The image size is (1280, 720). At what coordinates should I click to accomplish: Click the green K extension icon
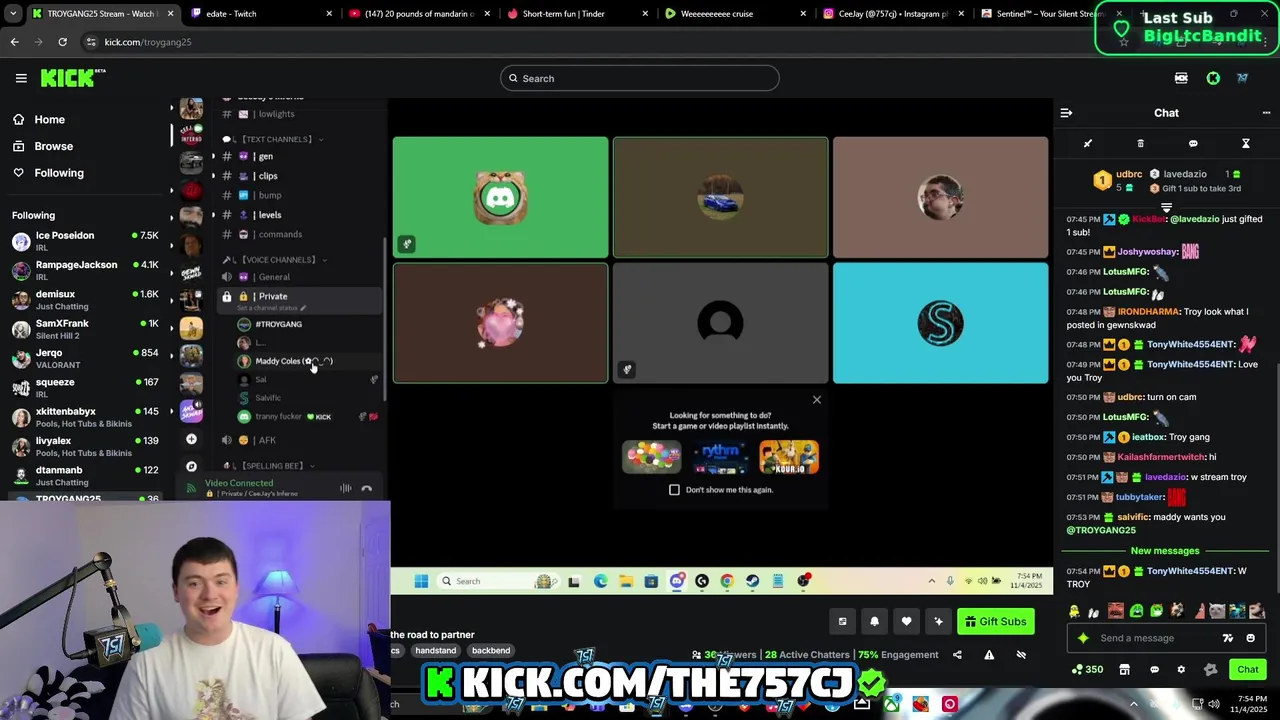tap(1213, 78)
